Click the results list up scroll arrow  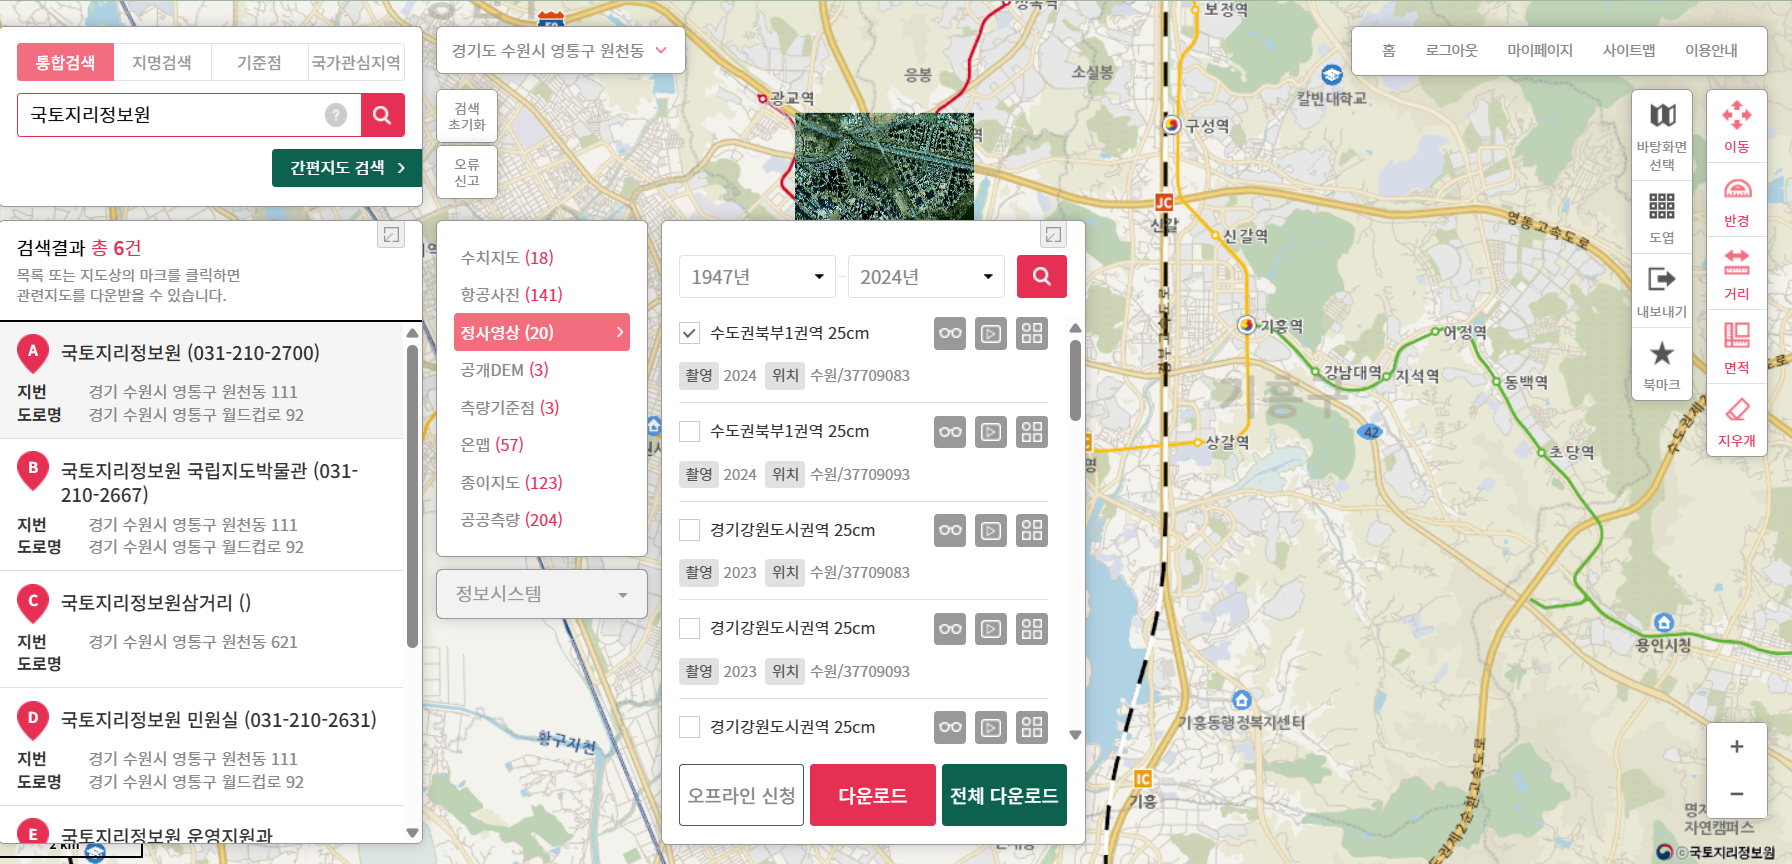tap(412, 333)
